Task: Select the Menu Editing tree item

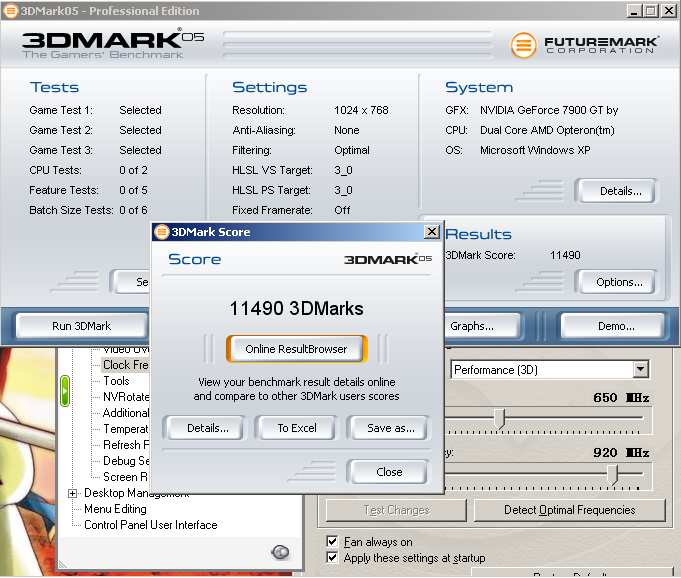Action: pyautogui.click(x=115, y=509)
